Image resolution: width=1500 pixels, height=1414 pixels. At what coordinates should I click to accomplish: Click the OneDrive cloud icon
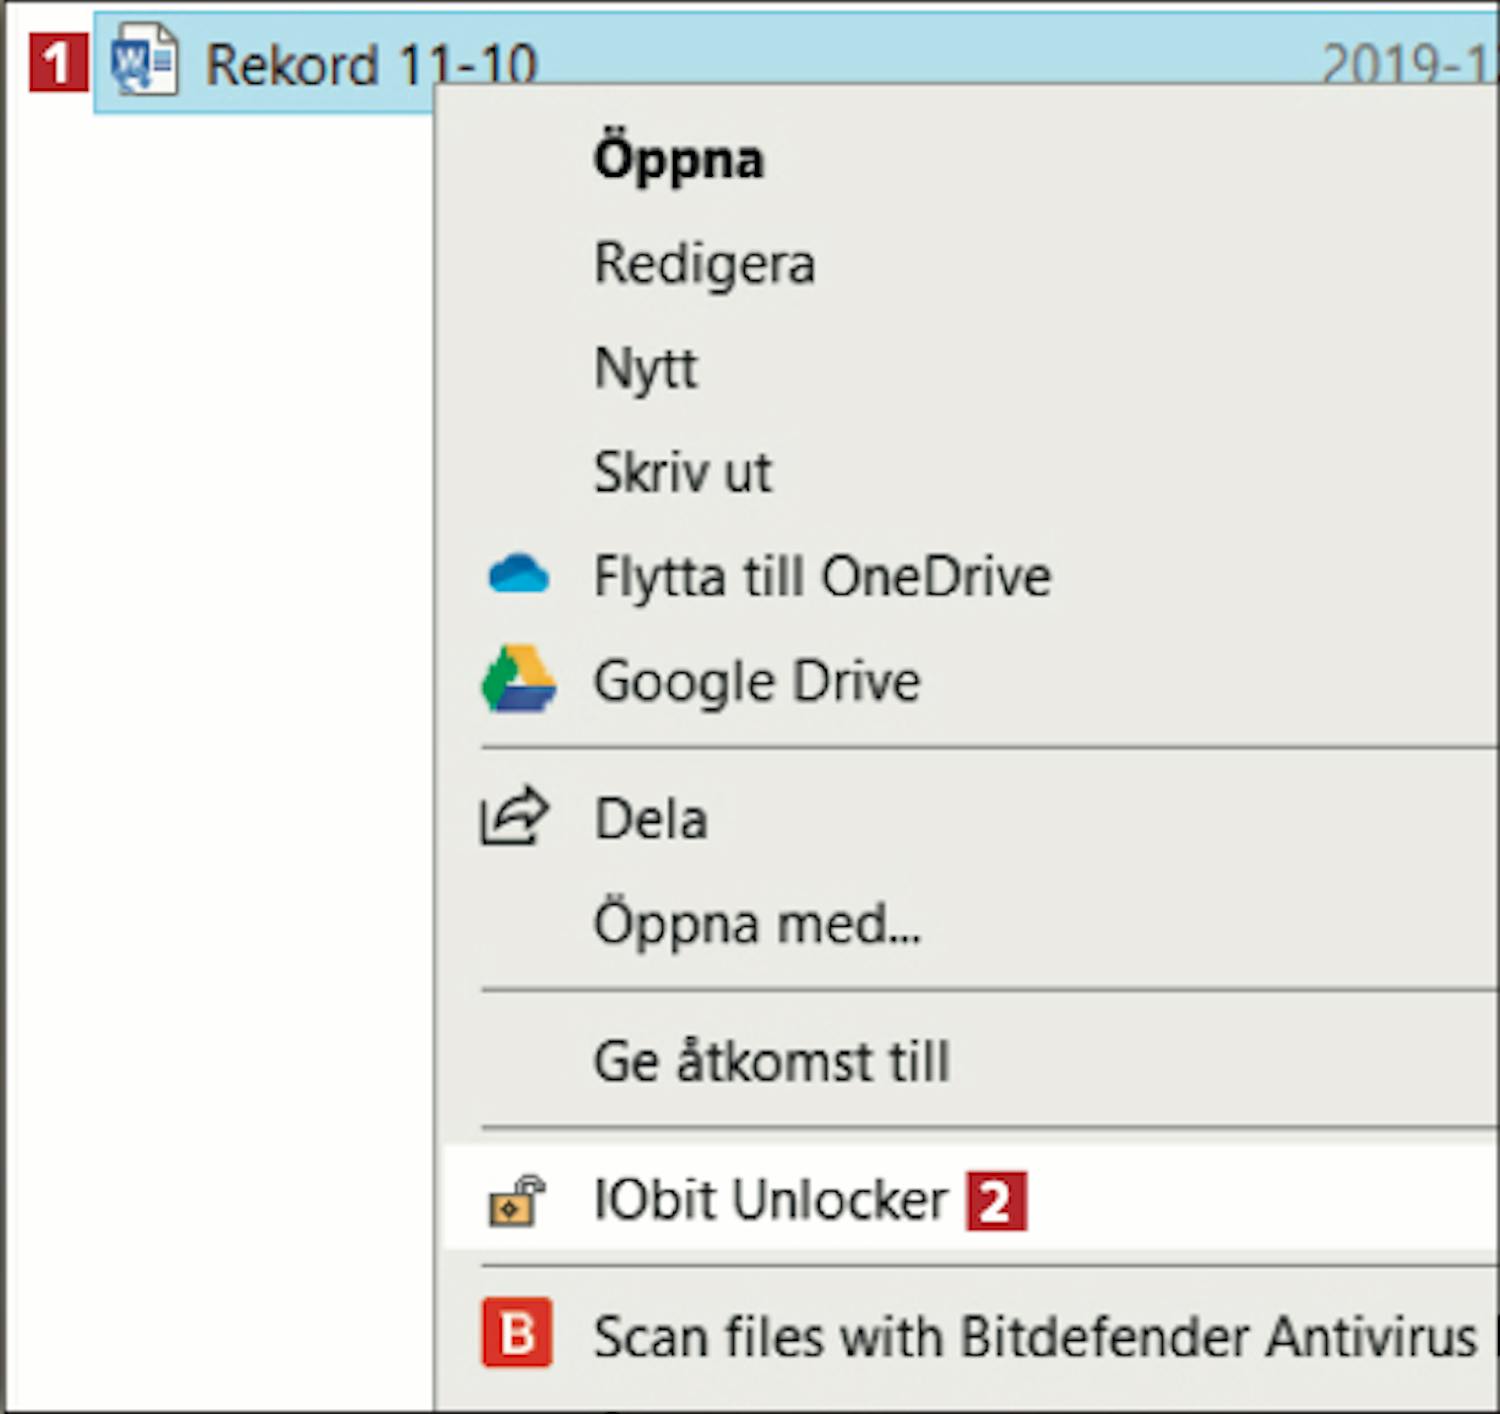(518, 575)
